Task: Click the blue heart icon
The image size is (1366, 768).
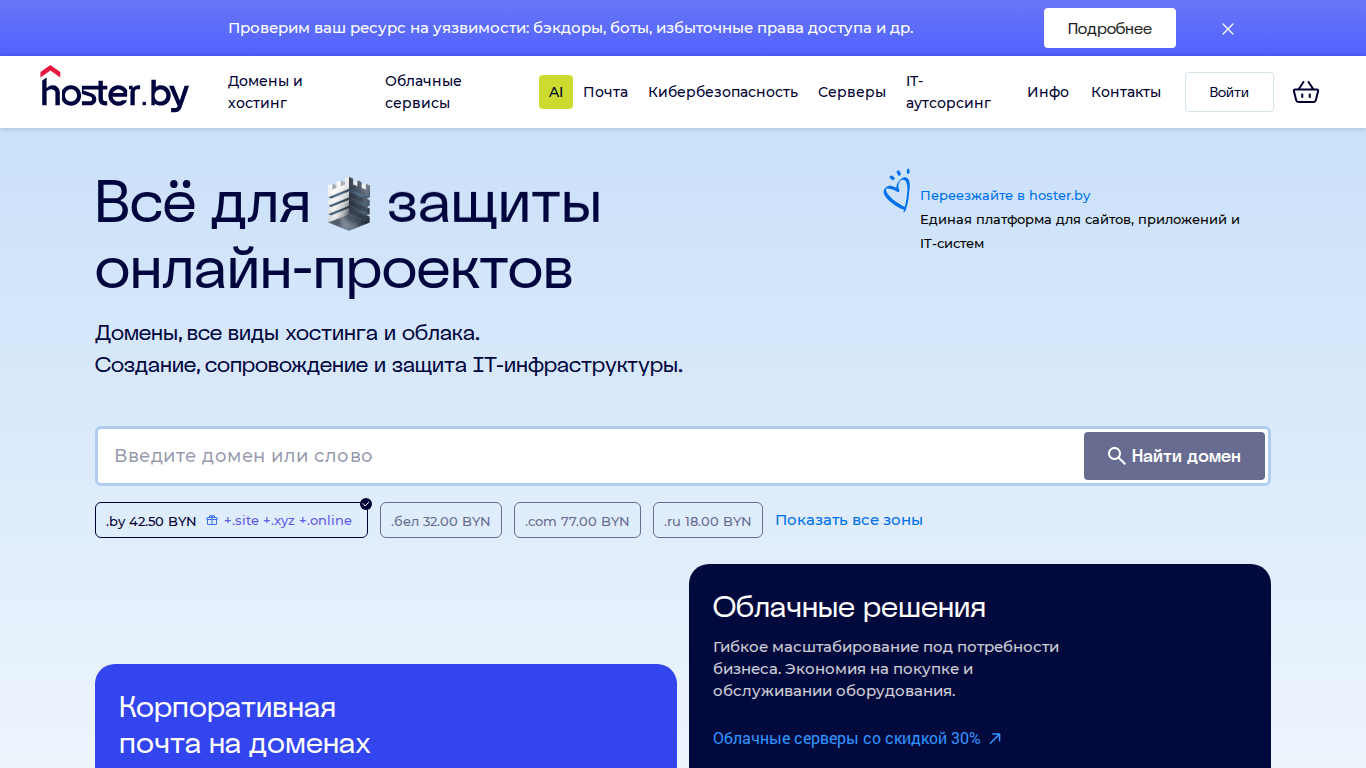Action: (x=897, y=190)
